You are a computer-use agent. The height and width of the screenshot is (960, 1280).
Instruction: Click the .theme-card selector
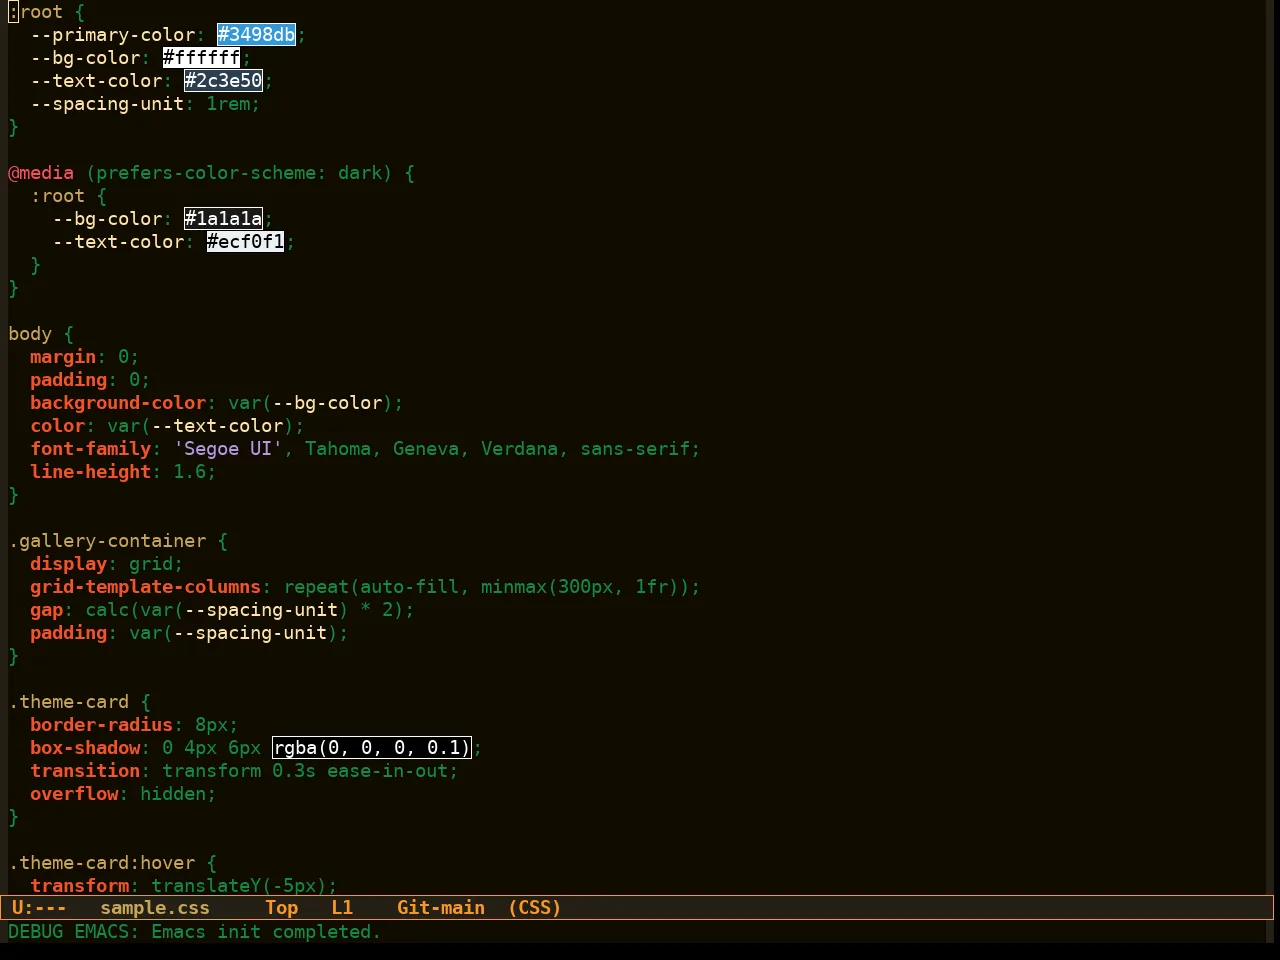coord(69,702)
